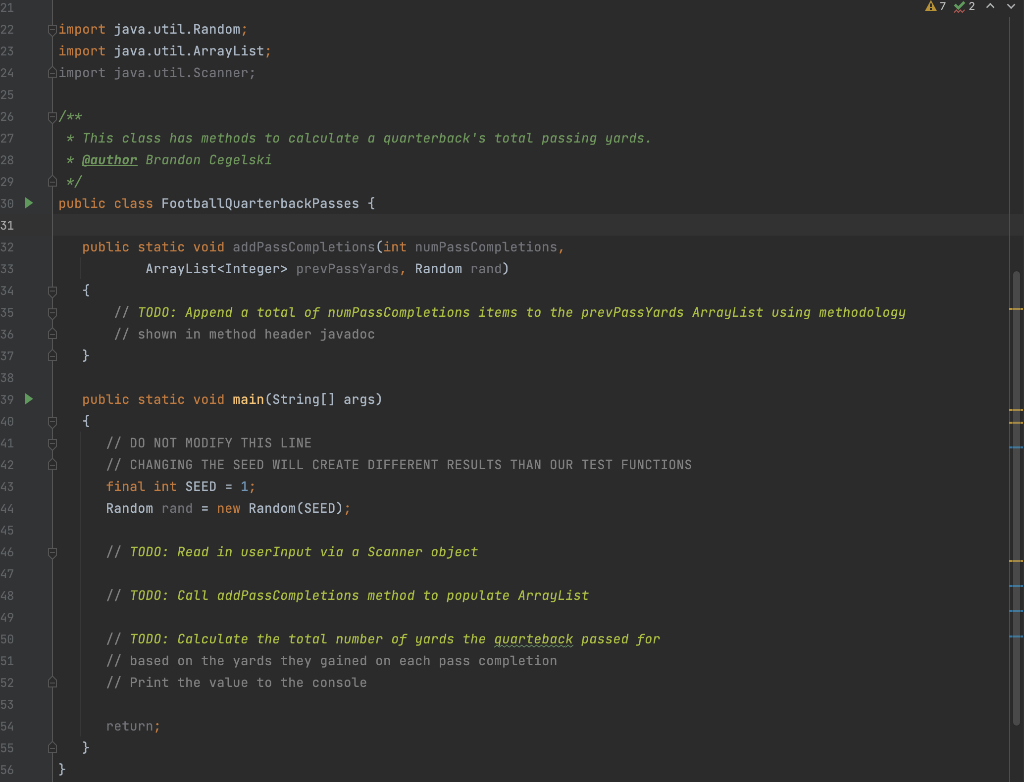This screenshot has height=782, width=1024.
Task: Run the main method from its gutter play icon
Action: click(27, 398)
